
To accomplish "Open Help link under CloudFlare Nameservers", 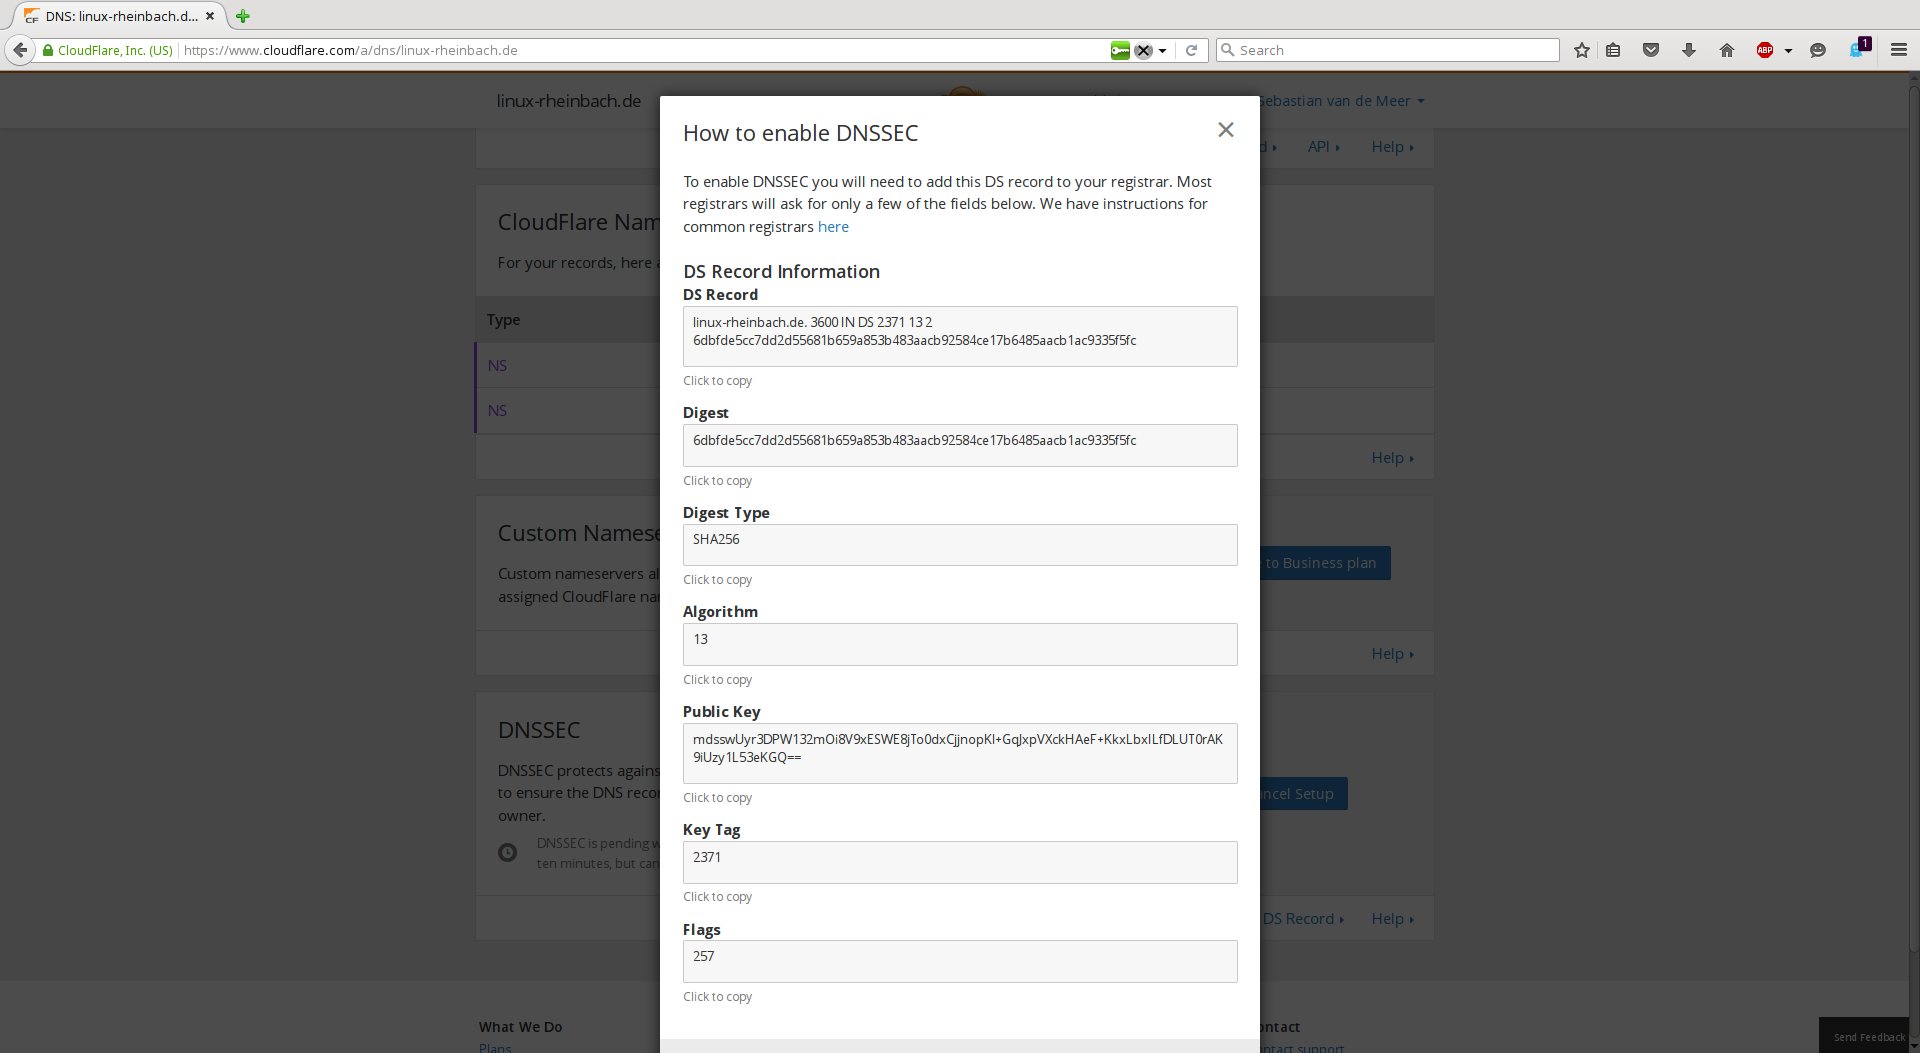I will coord(1392,458).
